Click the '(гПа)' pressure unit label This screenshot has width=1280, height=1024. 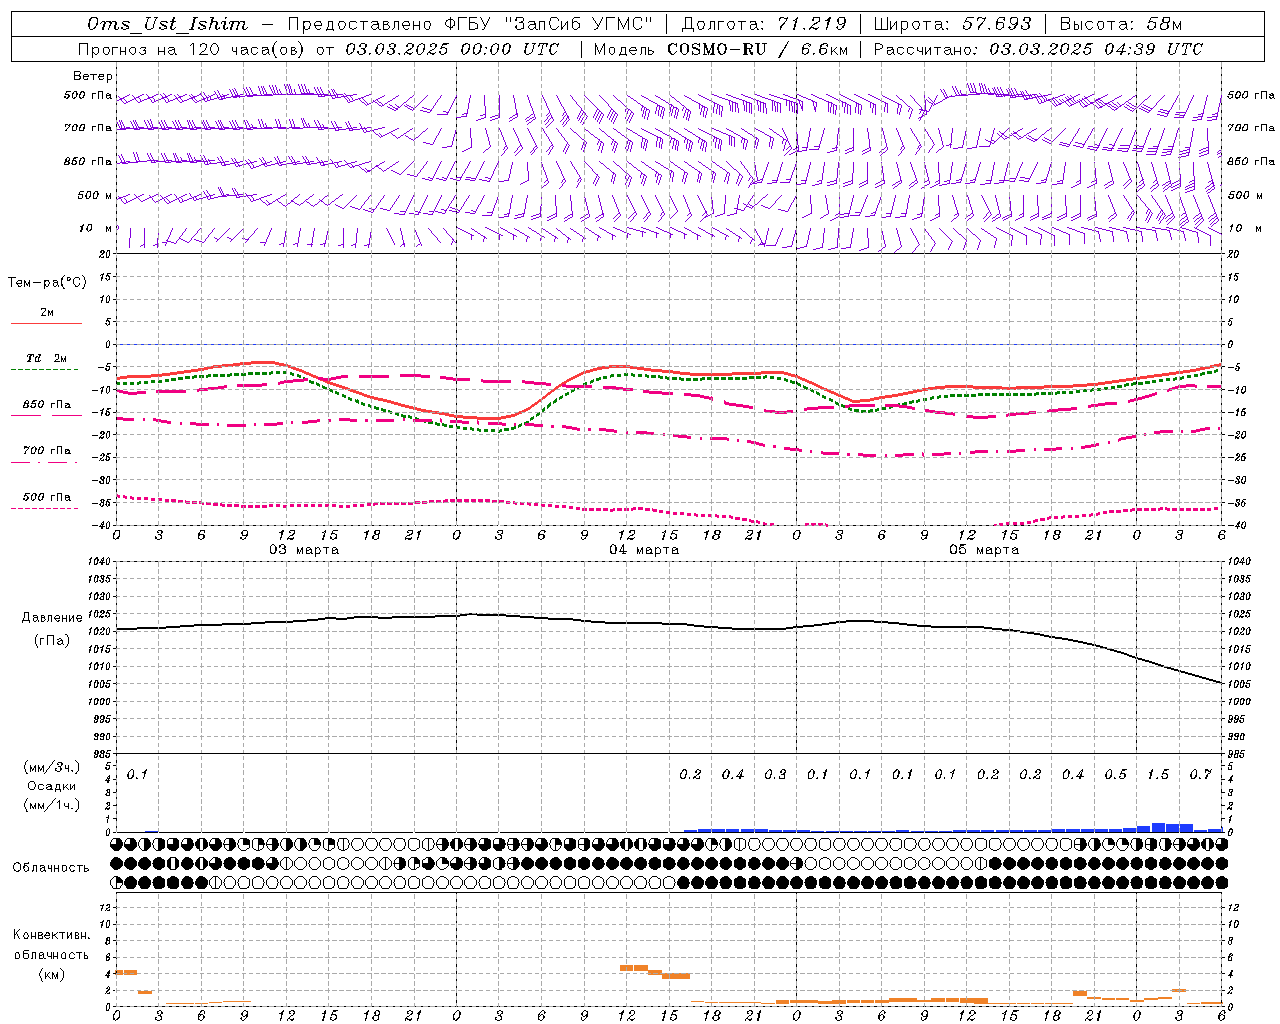click(x=52, y=641)
